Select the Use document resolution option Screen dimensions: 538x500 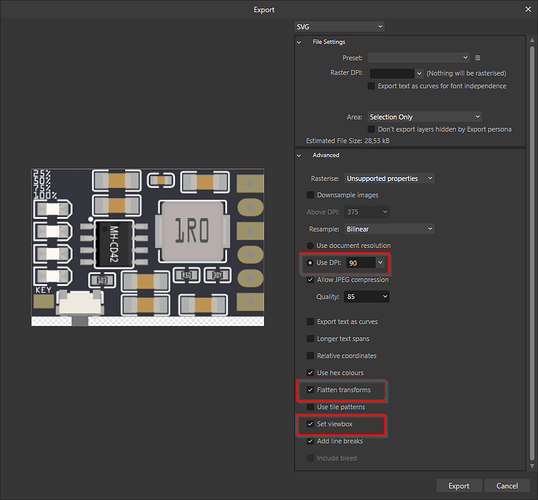click(310, 246)
